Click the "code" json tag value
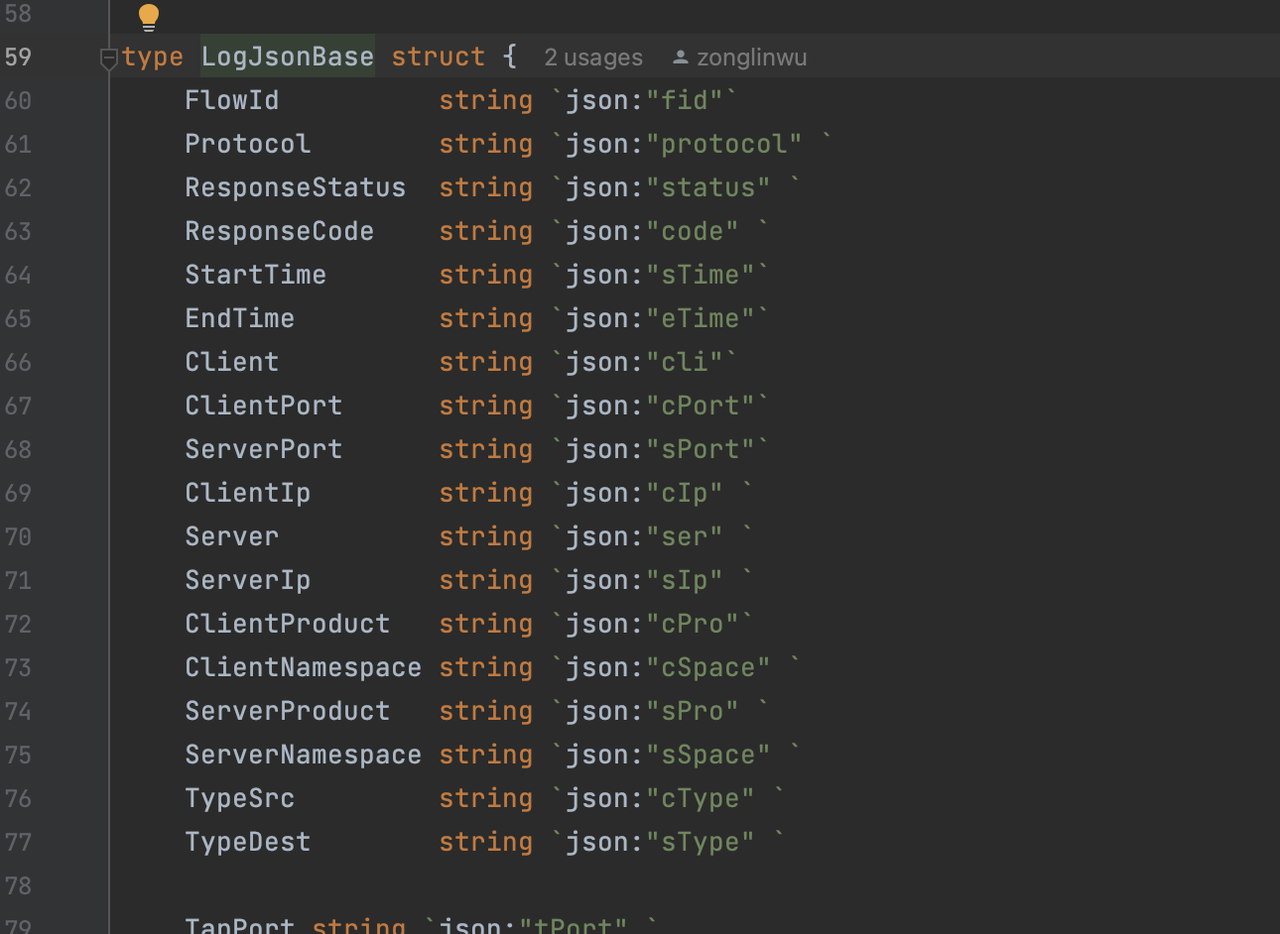The height and width of the screenshot is (934, 1280). 693,231
